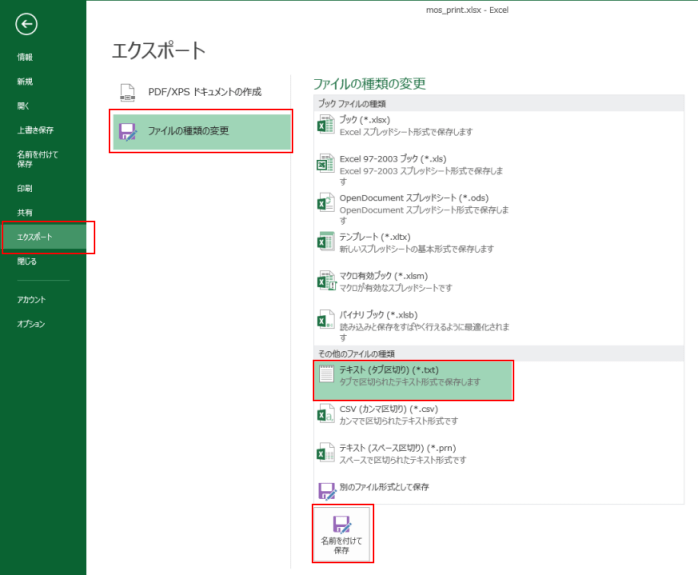Viewport: 698px width, 575px height.
Task: Click the テンプレート (*.xltx) icon
Action: (x=326, y=241)
